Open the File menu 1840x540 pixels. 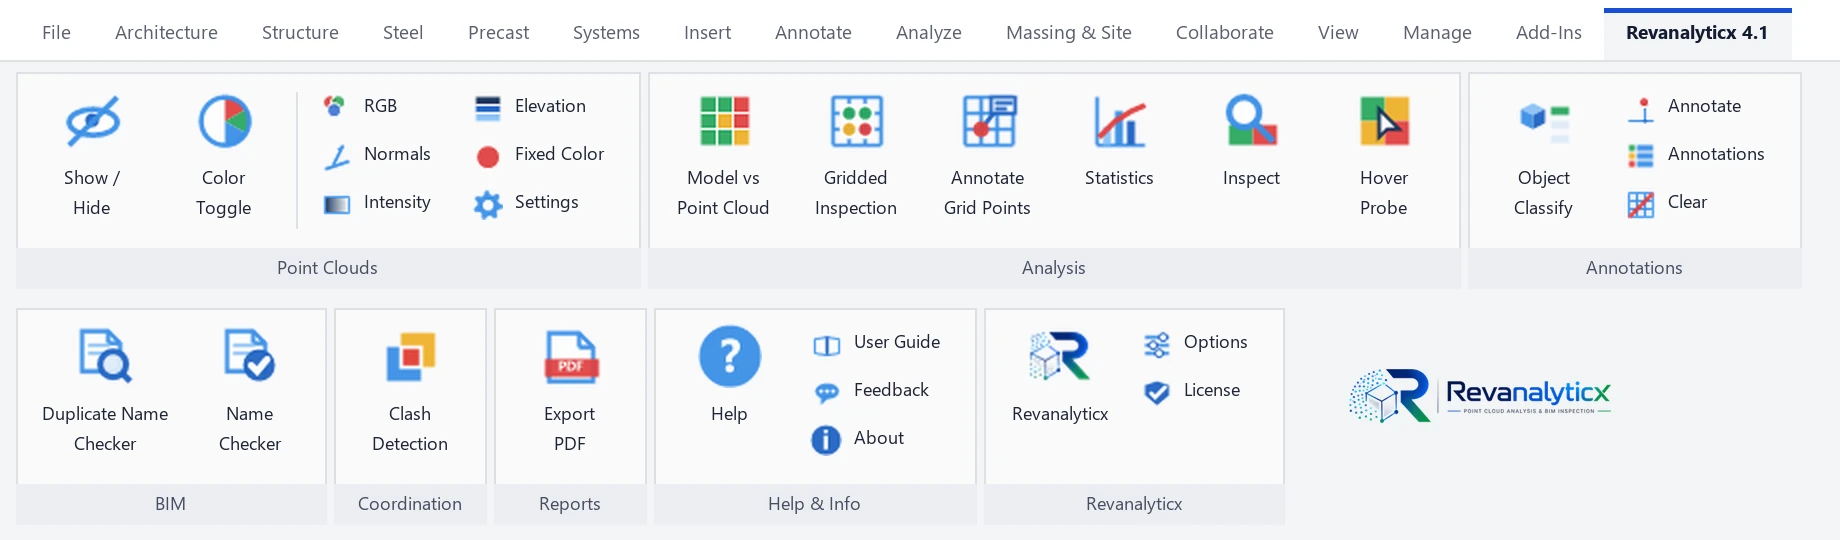point(56,33)
